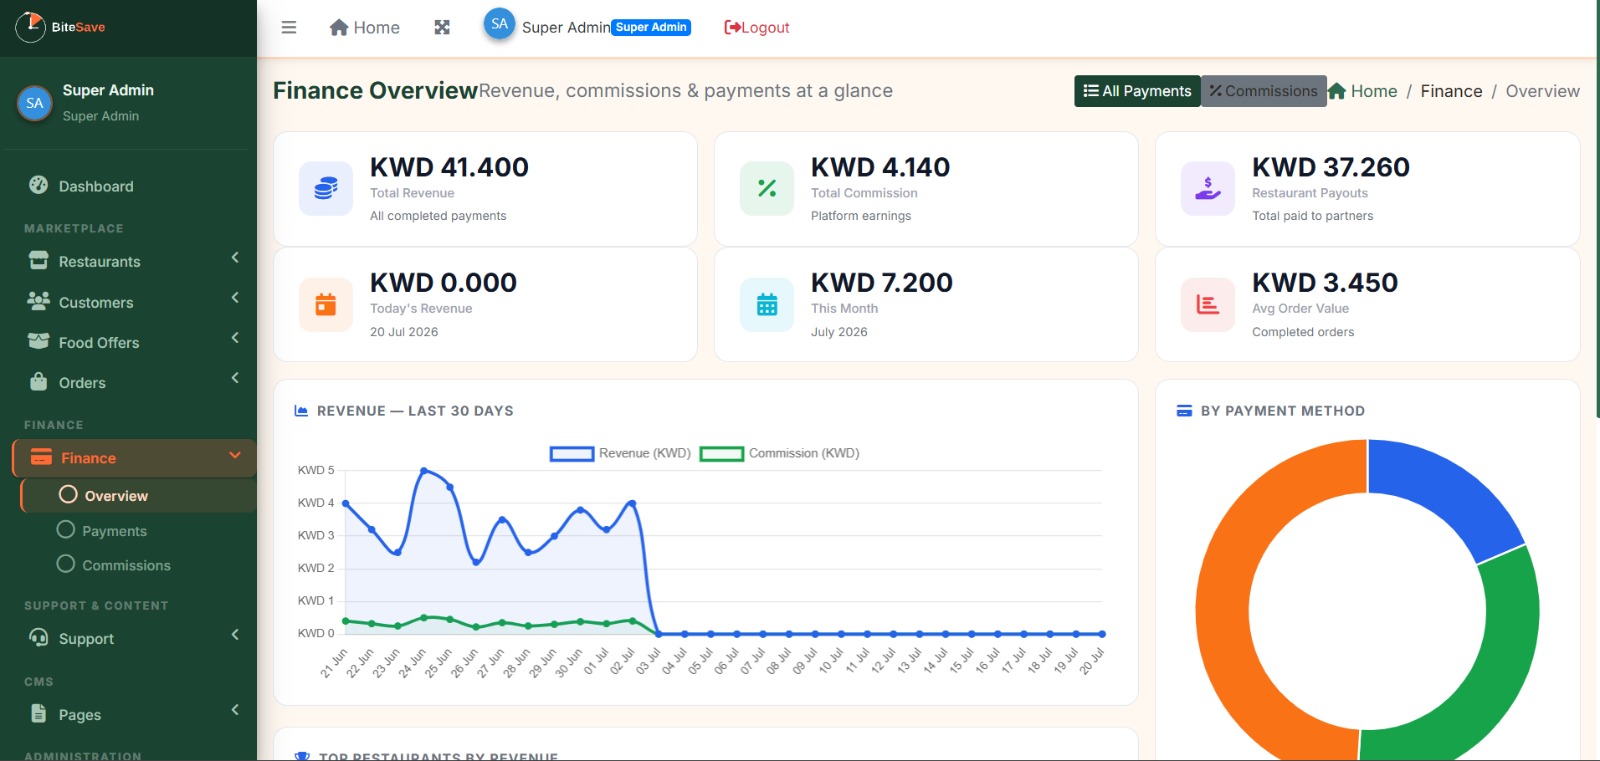This screenshot has height=761, width=1600.
Task: Toggle the Commission (KWD) legend item
Action: click(x=779, y=453)
